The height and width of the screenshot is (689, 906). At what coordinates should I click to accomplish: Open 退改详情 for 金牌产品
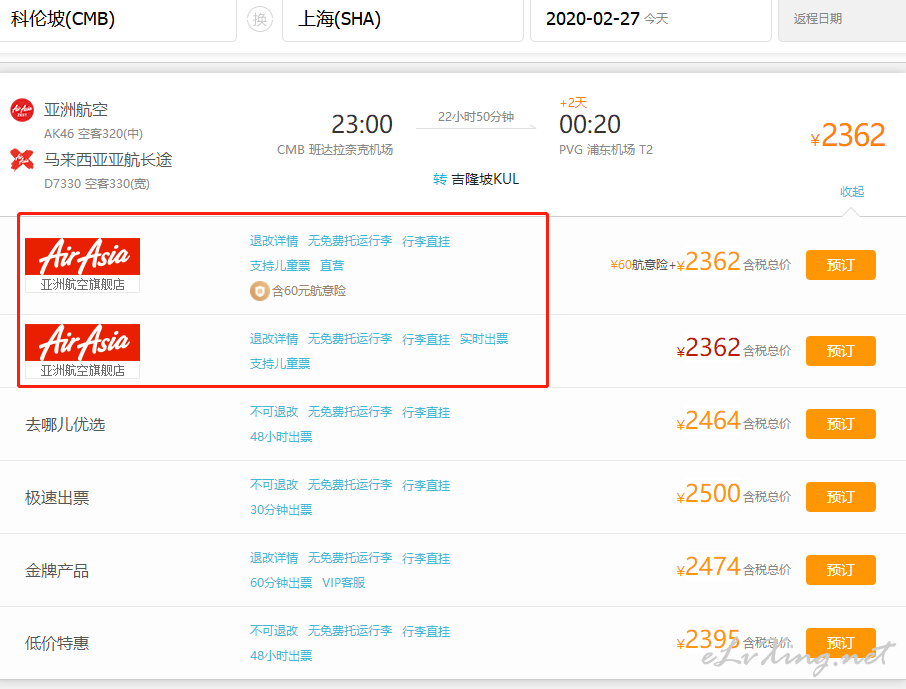coord(274,558)
